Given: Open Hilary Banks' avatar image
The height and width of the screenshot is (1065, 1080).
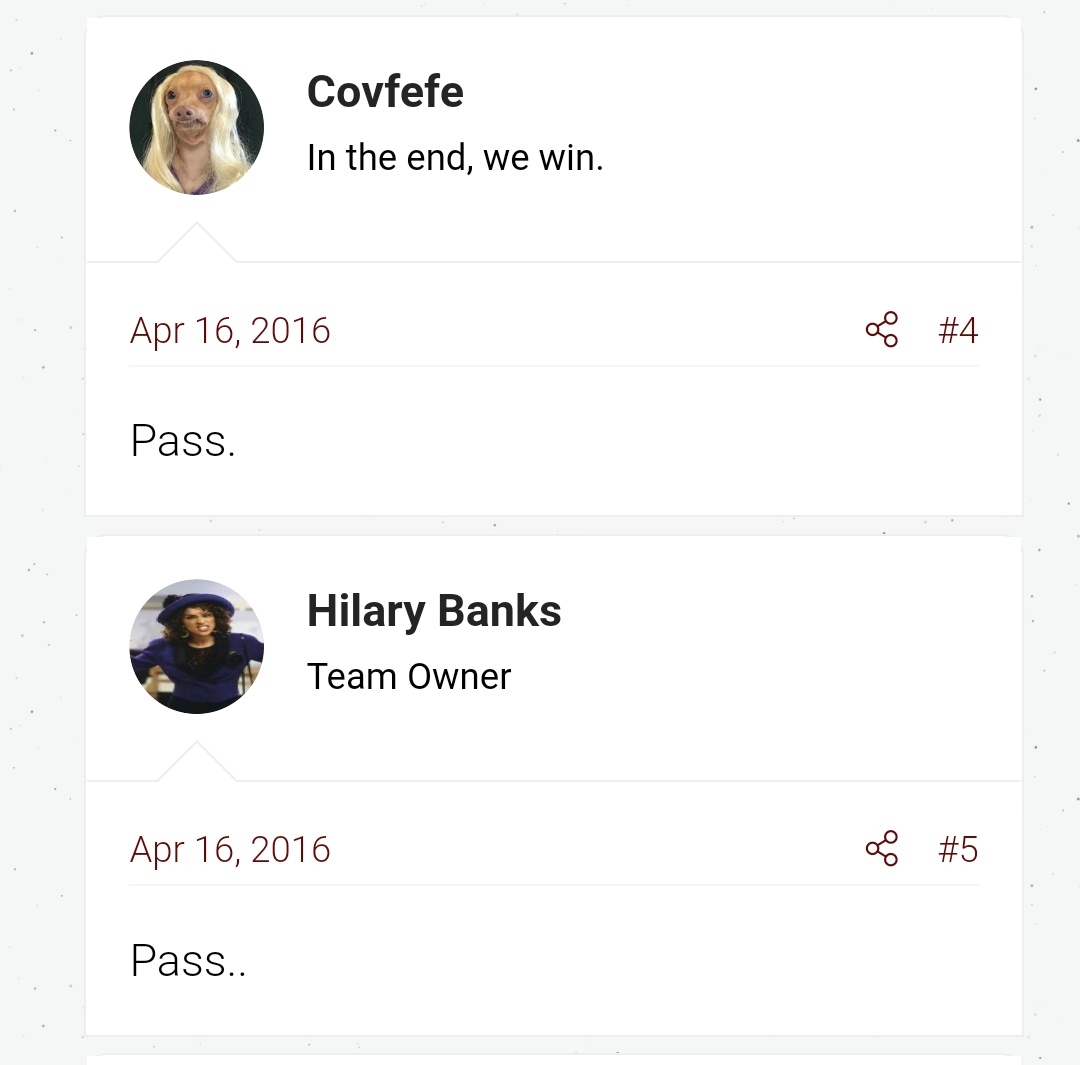Looking at the screenshot, I should coord(196,646).
